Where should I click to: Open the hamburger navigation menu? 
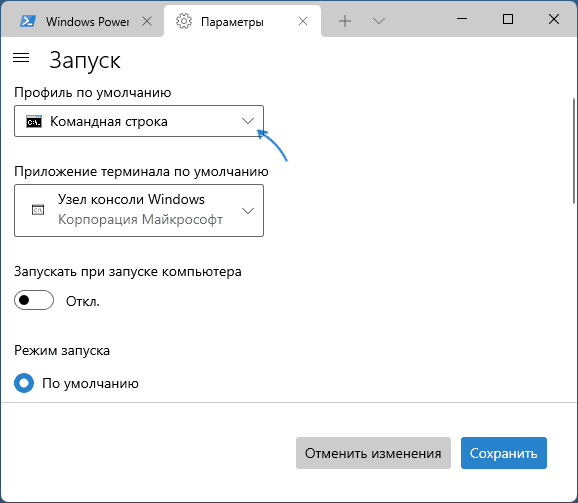tap(21, 57)
